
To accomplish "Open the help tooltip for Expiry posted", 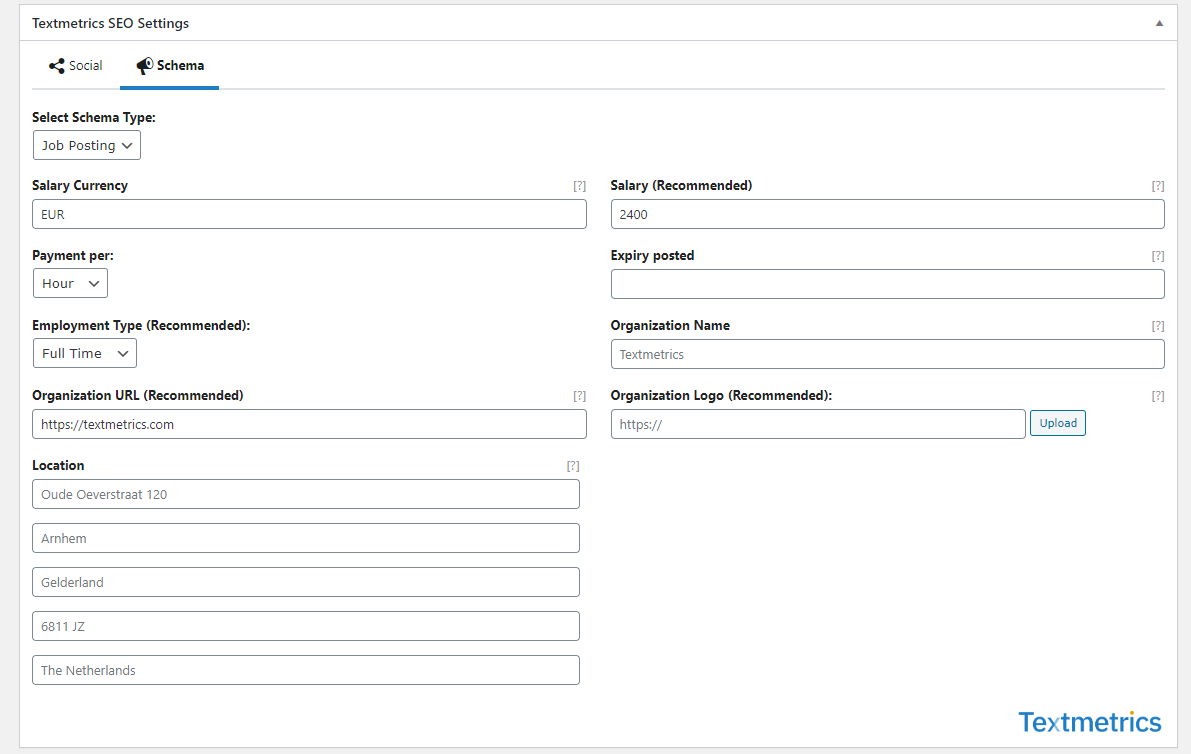I will tap(1157, 256).
